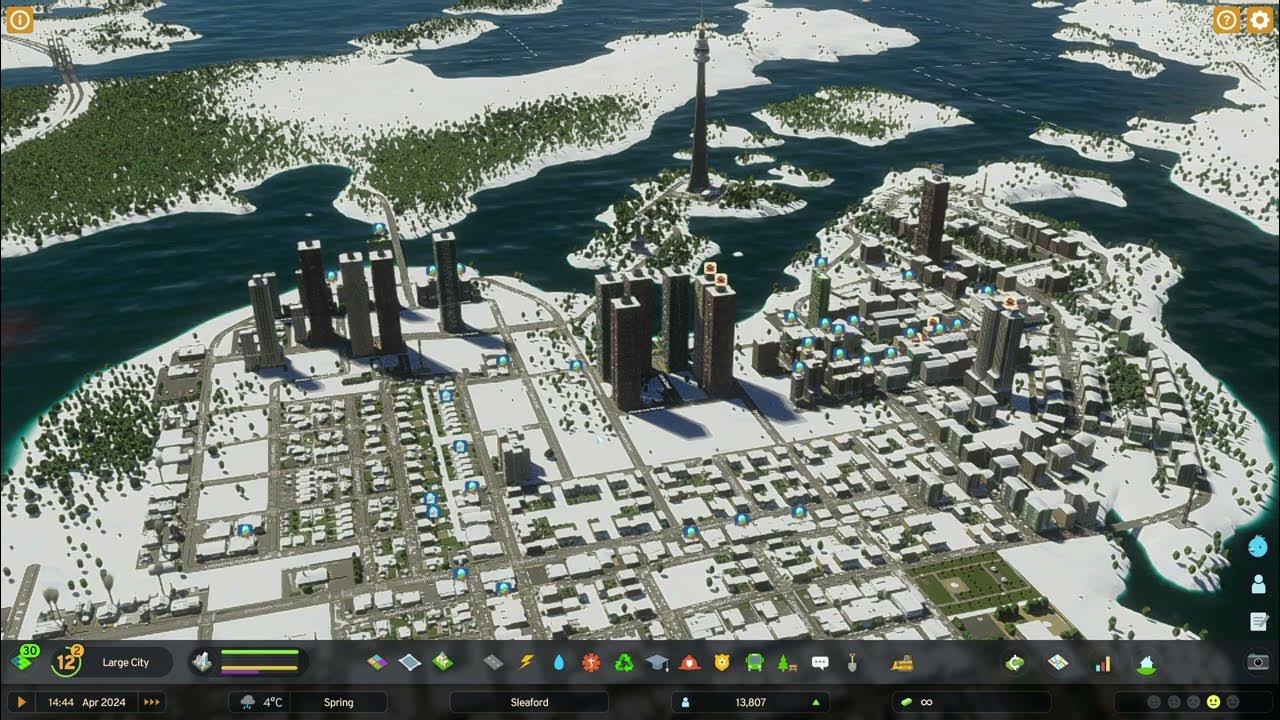Increase game speed with triple chevrons

point(154,701)
